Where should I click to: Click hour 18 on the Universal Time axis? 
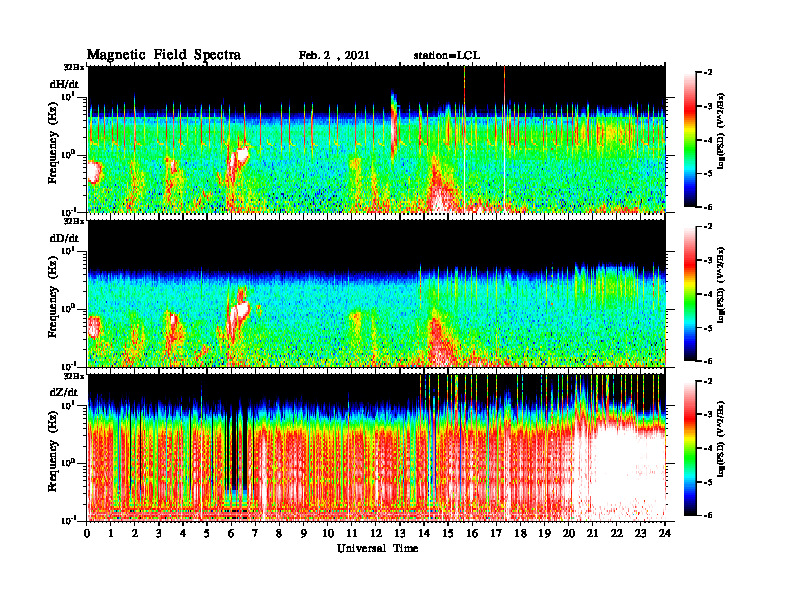[x=520, y=533]
